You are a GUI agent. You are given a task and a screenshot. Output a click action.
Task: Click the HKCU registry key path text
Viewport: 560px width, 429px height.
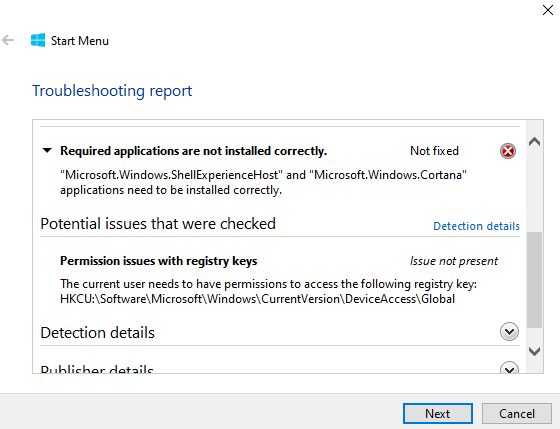[x=258, y=299]
